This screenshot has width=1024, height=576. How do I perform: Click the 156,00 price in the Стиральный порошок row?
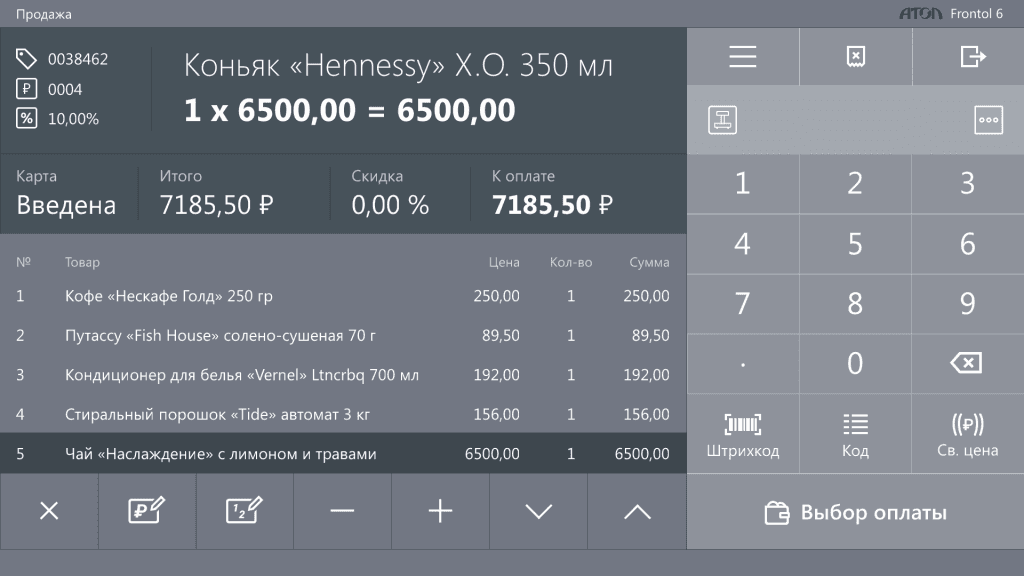pos(496,414)
